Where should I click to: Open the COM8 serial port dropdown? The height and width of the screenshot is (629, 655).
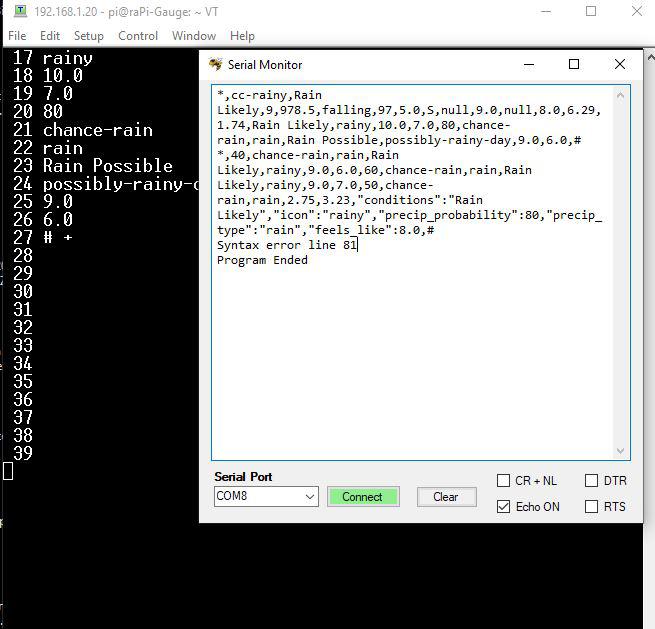coord(309,497)
